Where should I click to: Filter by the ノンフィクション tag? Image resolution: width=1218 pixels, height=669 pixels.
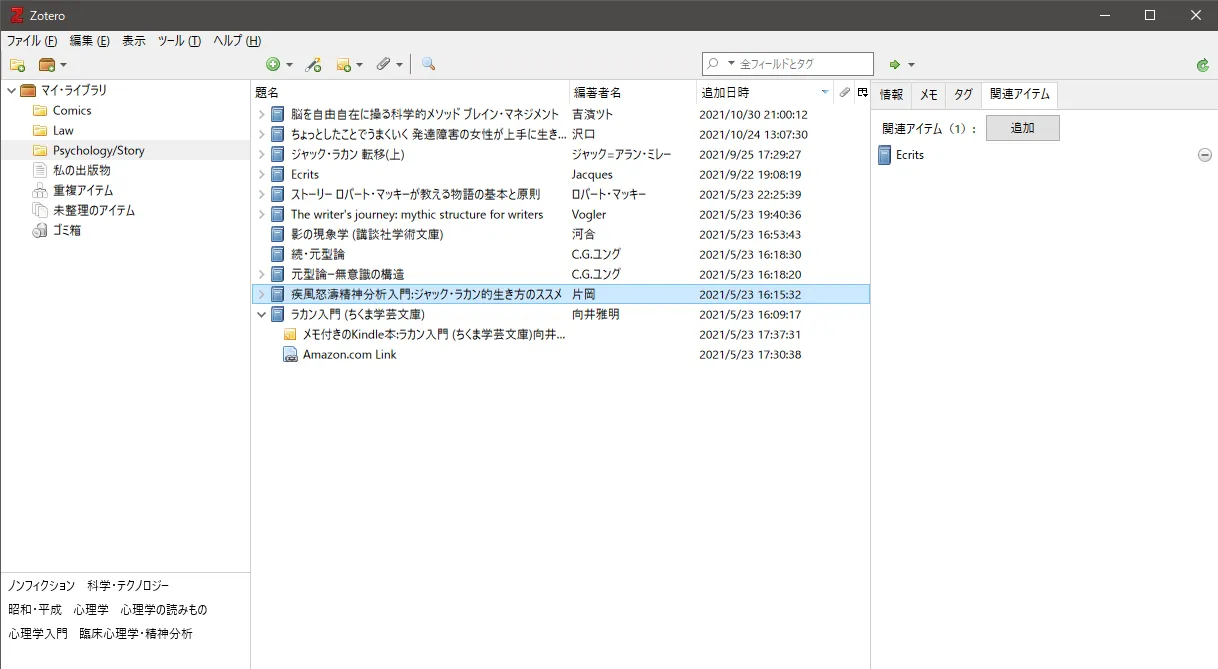tap(42, 585)
